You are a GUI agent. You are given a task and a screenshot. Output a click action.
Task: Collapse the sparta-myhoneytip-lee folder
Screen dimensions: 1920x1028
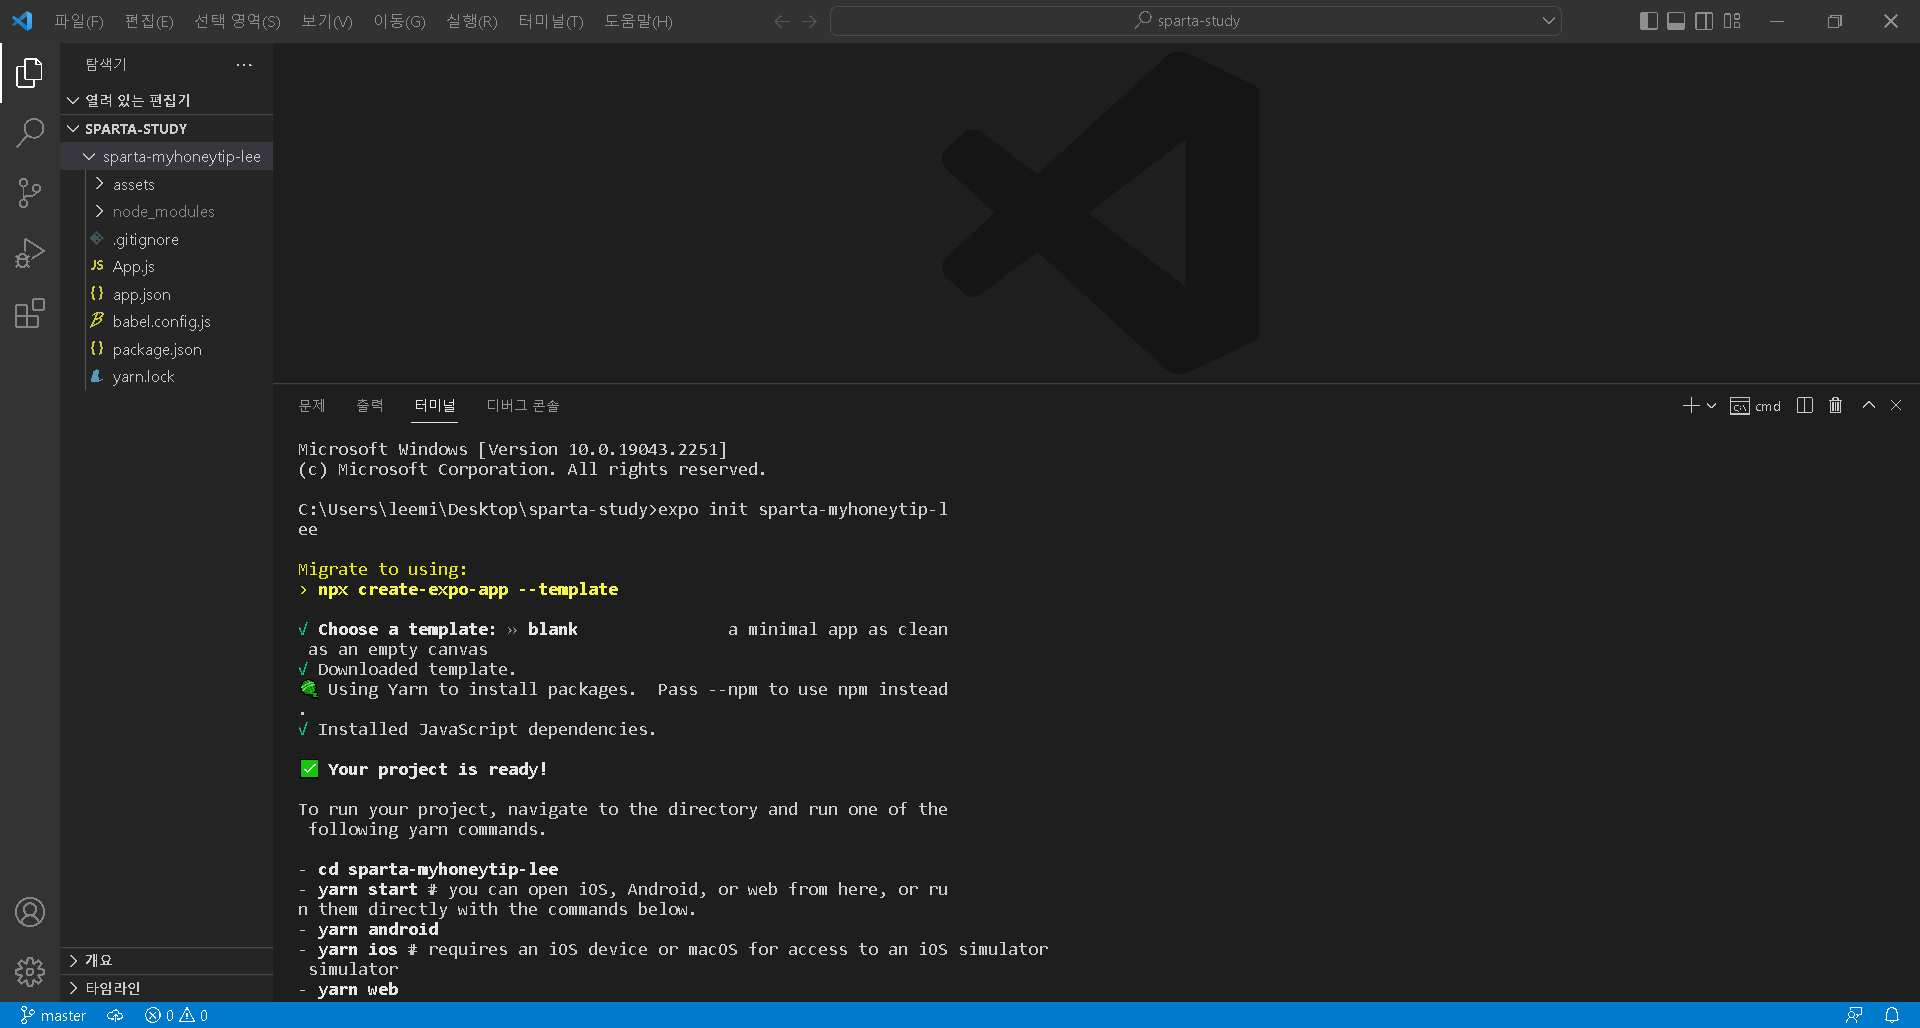[166, 157]
